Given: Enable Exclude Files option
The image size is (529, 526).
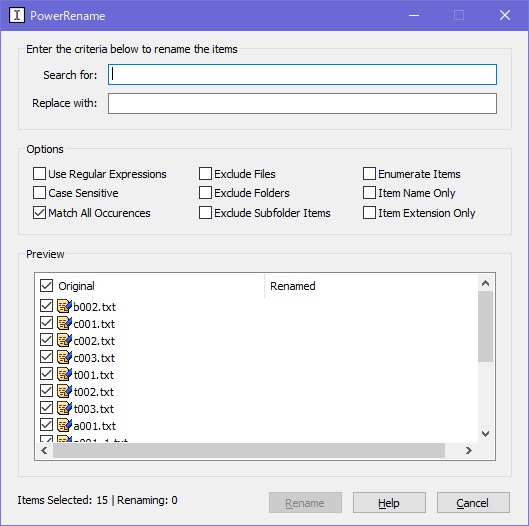Looking at the screenshot, I should click(205, 174).
